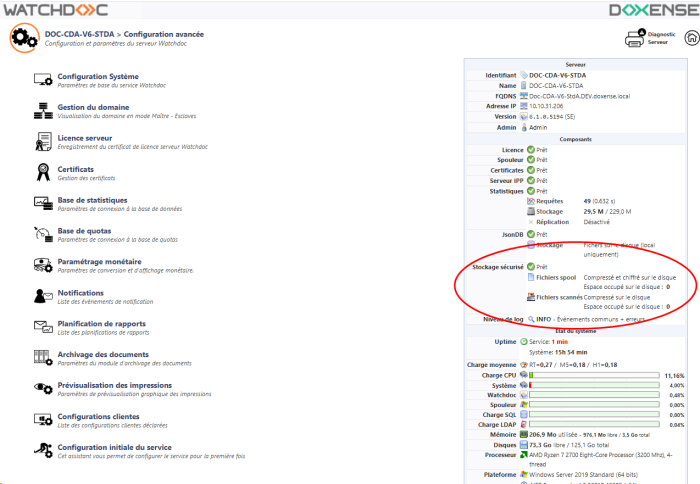Click the INFO log level magnifier
The width and height of the screenshot is (700, 484).
pyautogui.click(x=531, y=319)
